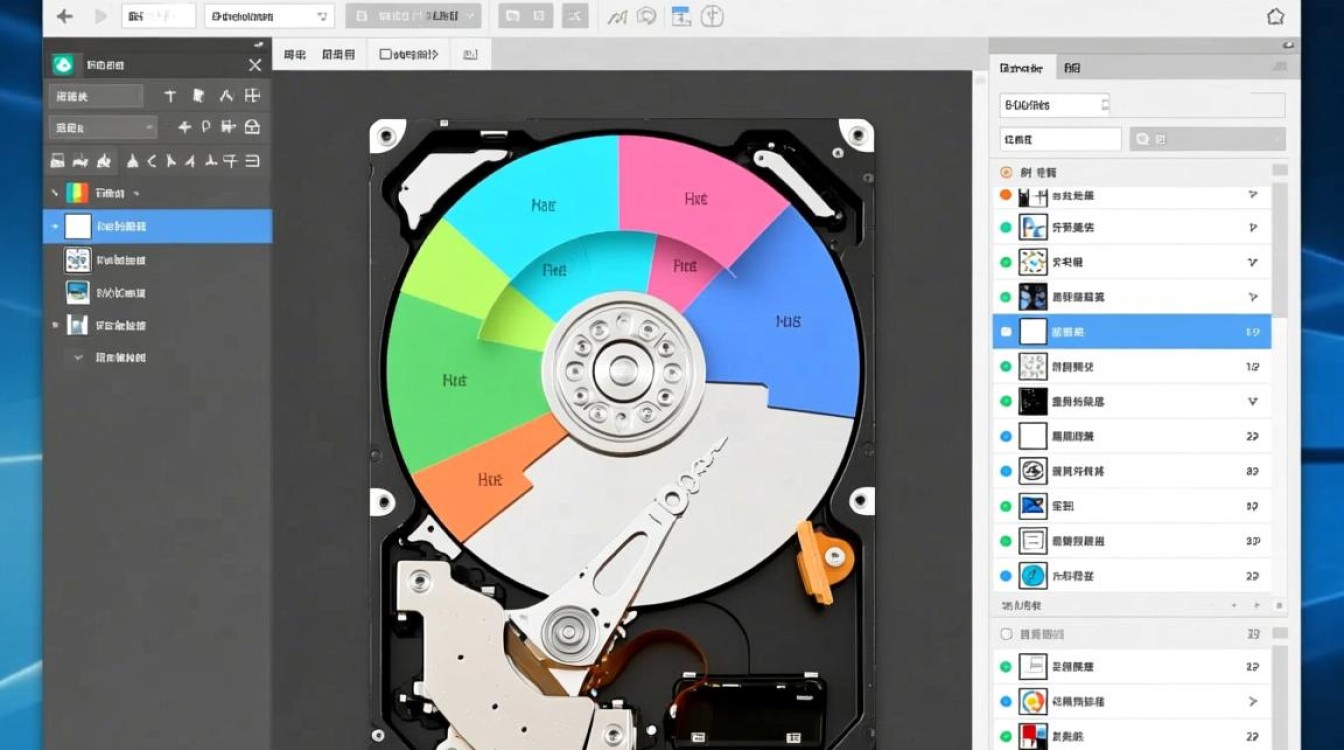The width and height of the screenshot is (1344, 750).
Task: Toggle the orange status dot on the topmost right-panel layer
Action: [x=1005, y=195]
